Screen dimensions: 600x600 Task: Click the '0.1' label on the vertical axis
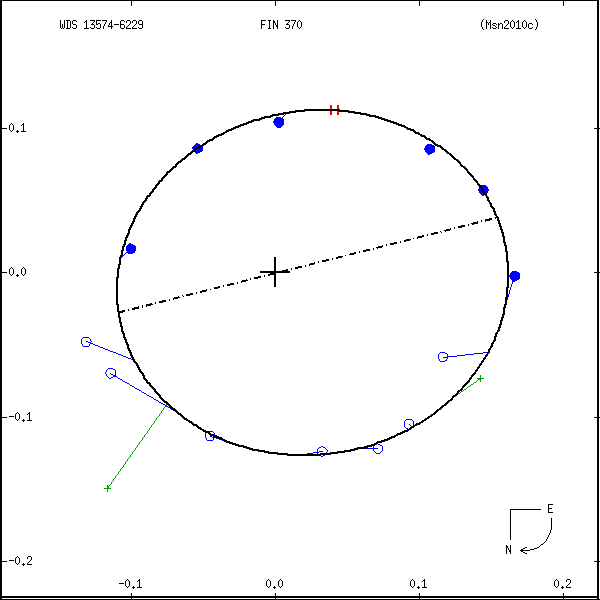pos(17,128)
